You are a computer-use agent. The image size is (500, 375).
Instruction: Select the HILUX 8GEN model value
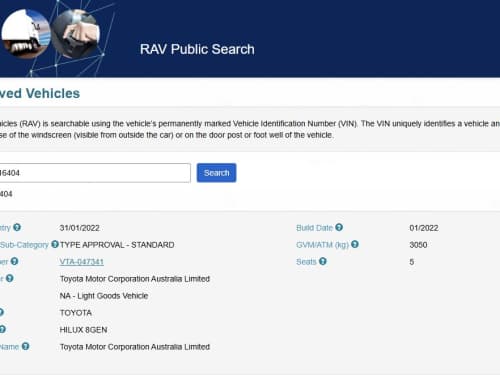pos(83,330)
